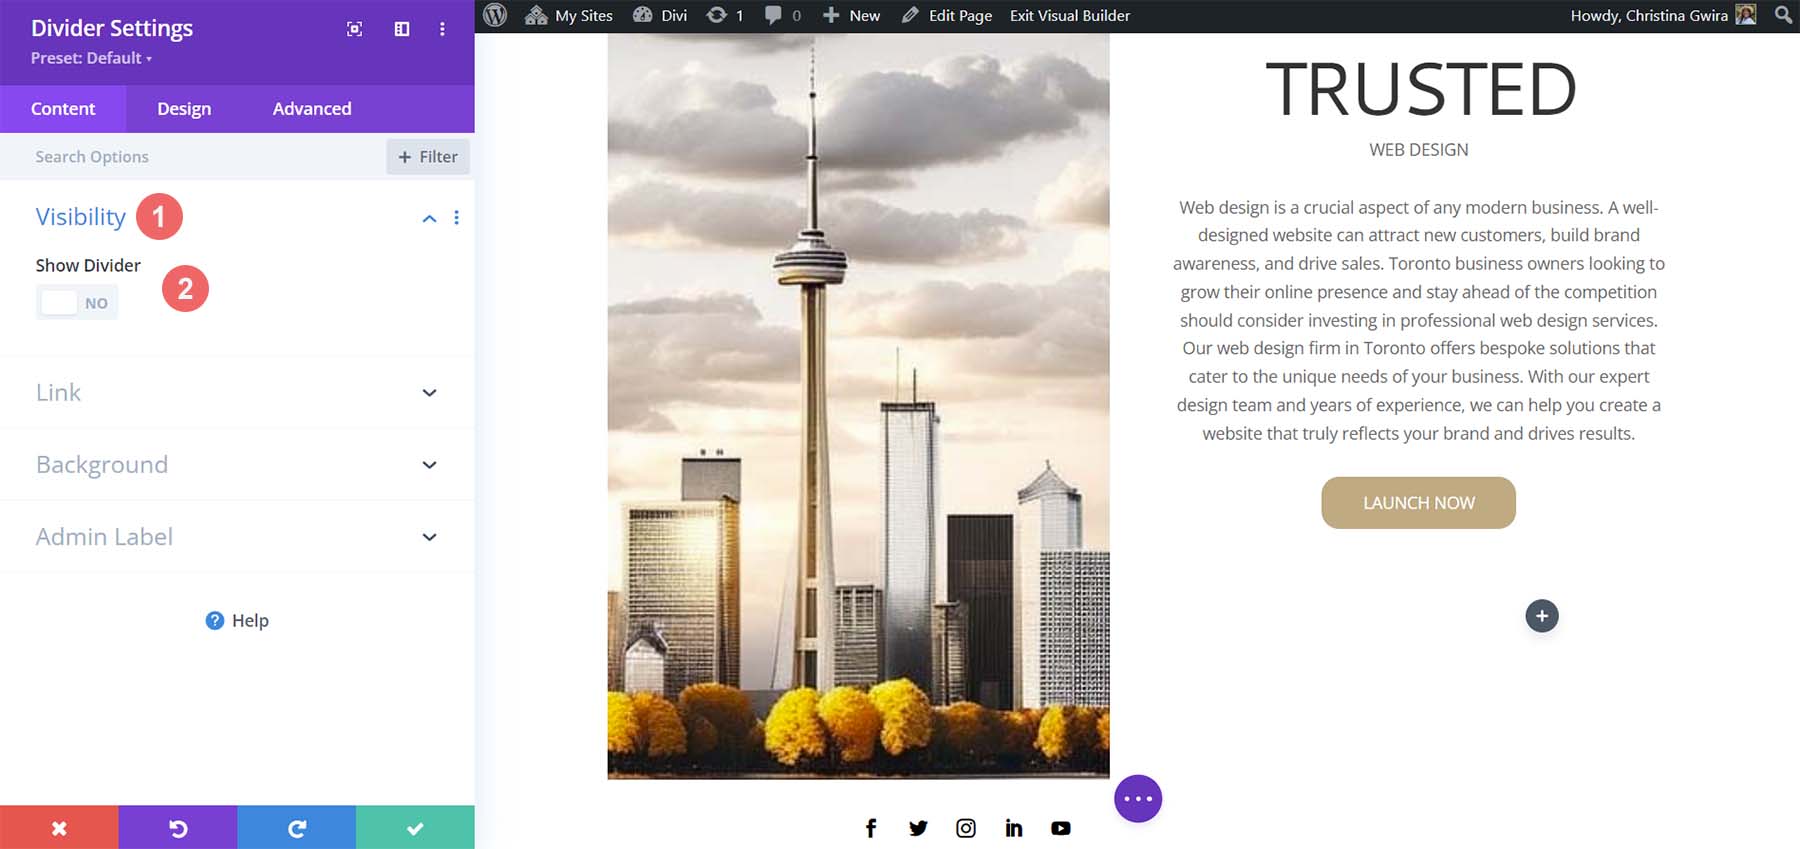Expand the Background settings section
1800x849 pixels.
tap(429, 465)
